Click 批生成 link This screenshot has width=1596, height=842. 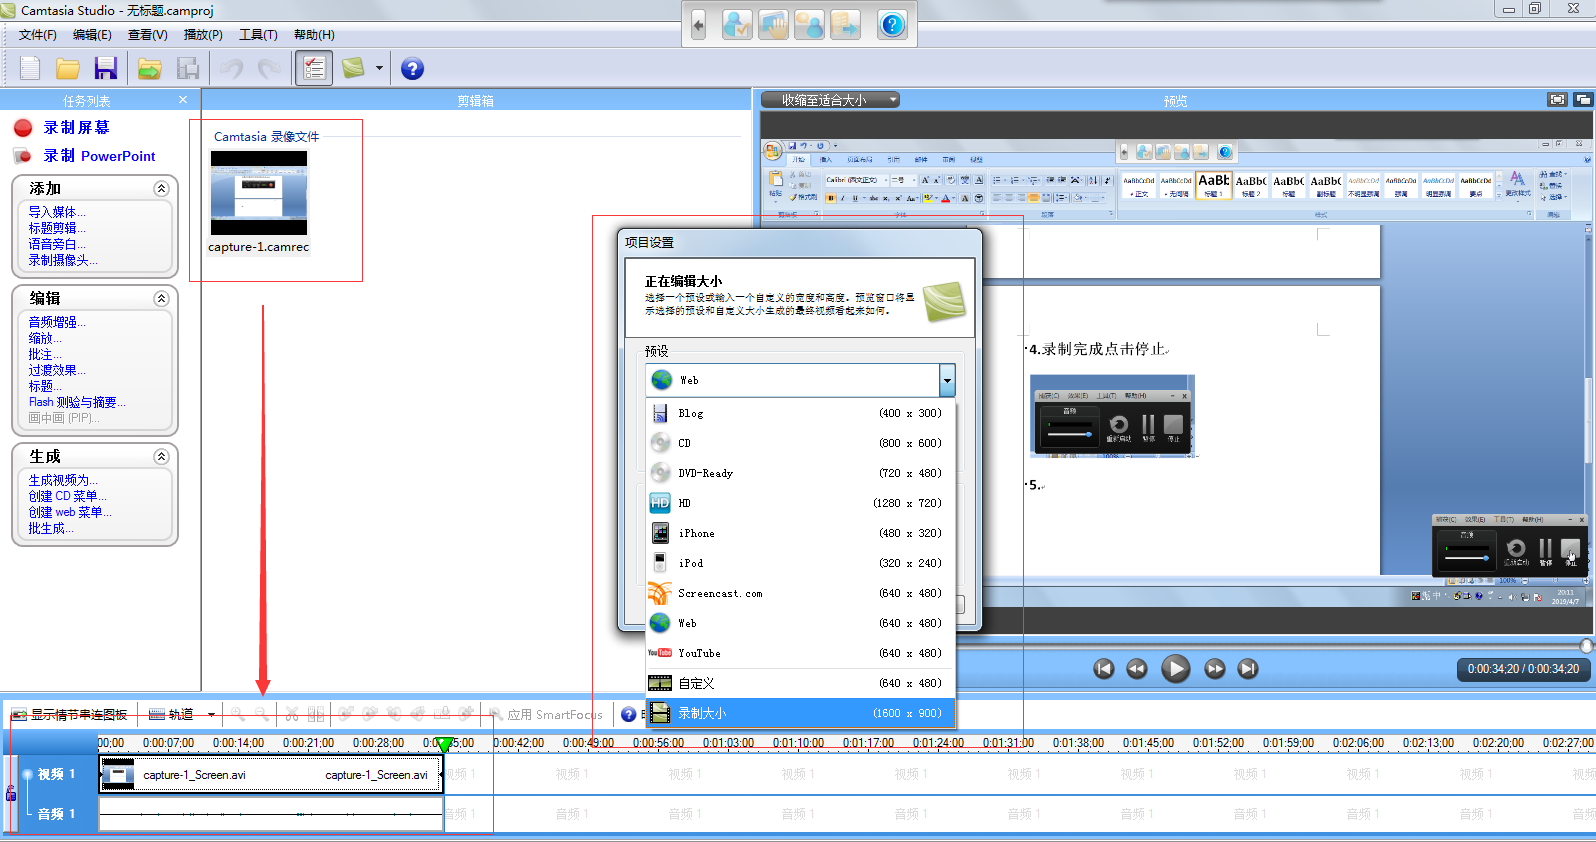(x=51, y=528)
